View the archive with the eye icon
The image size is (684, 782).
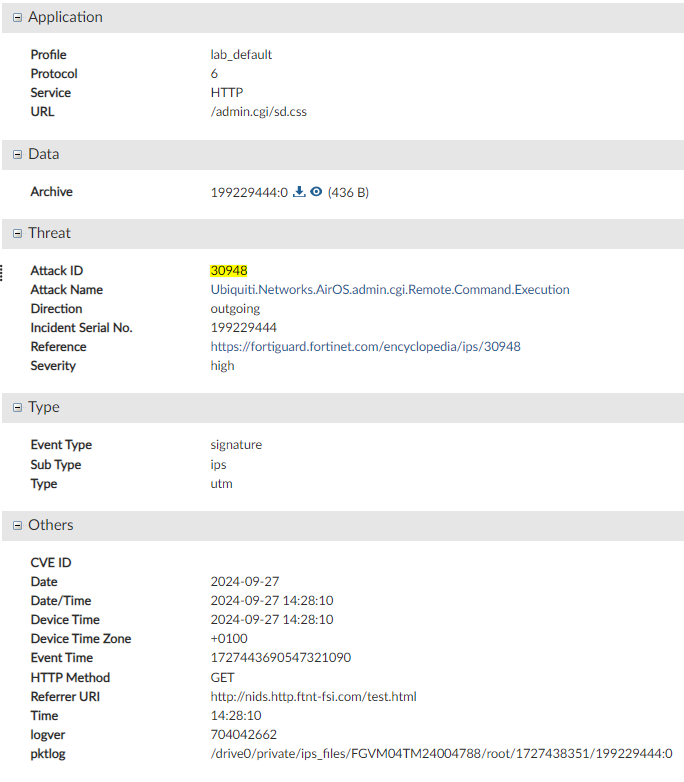point(316,192)
